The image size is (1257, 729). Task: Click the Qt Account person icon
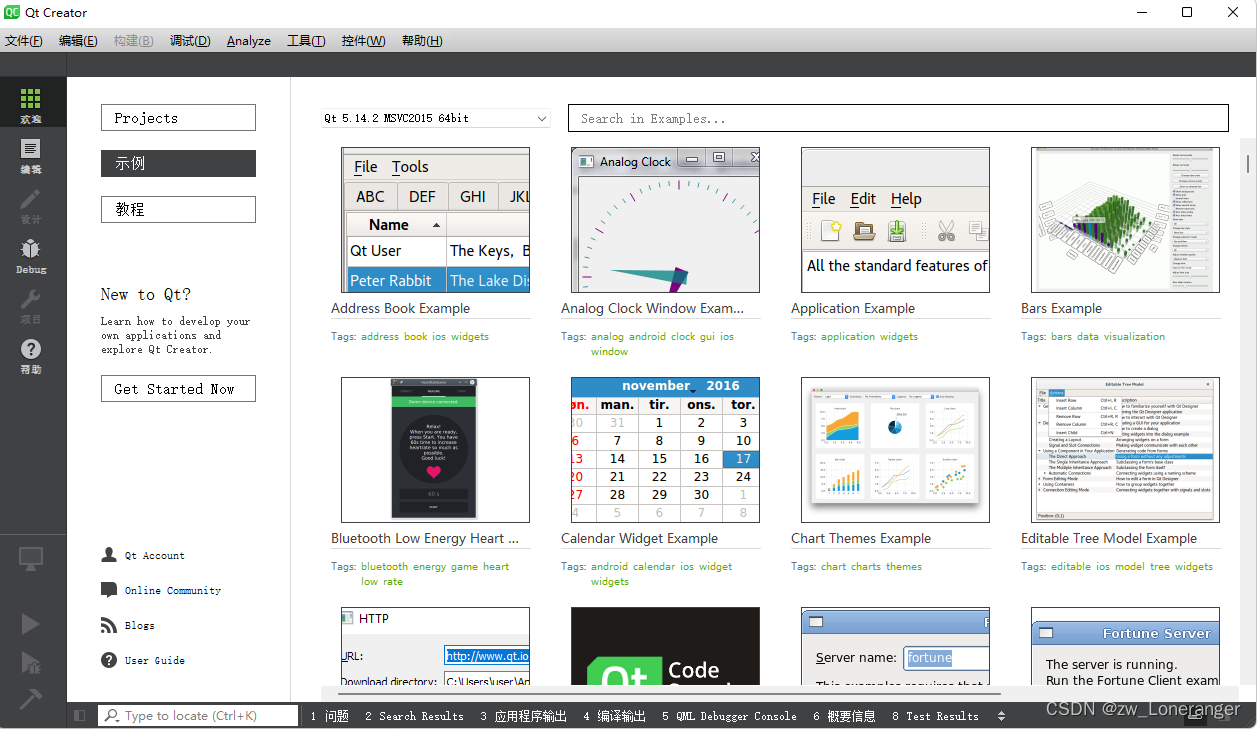coord(109,555)
